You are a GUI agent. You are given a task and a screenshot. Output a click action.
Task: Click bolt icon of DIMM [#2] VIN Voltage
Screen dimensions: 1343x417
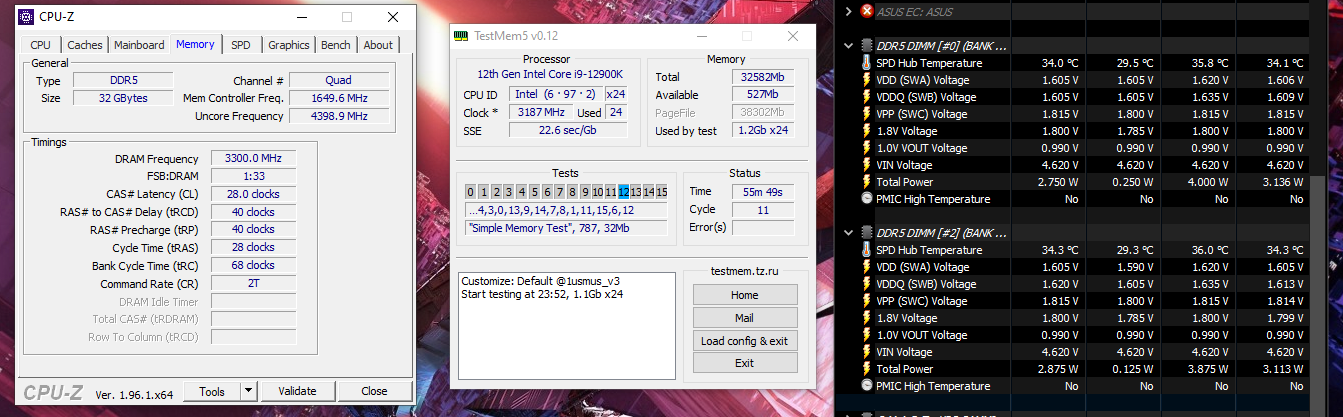866,352
